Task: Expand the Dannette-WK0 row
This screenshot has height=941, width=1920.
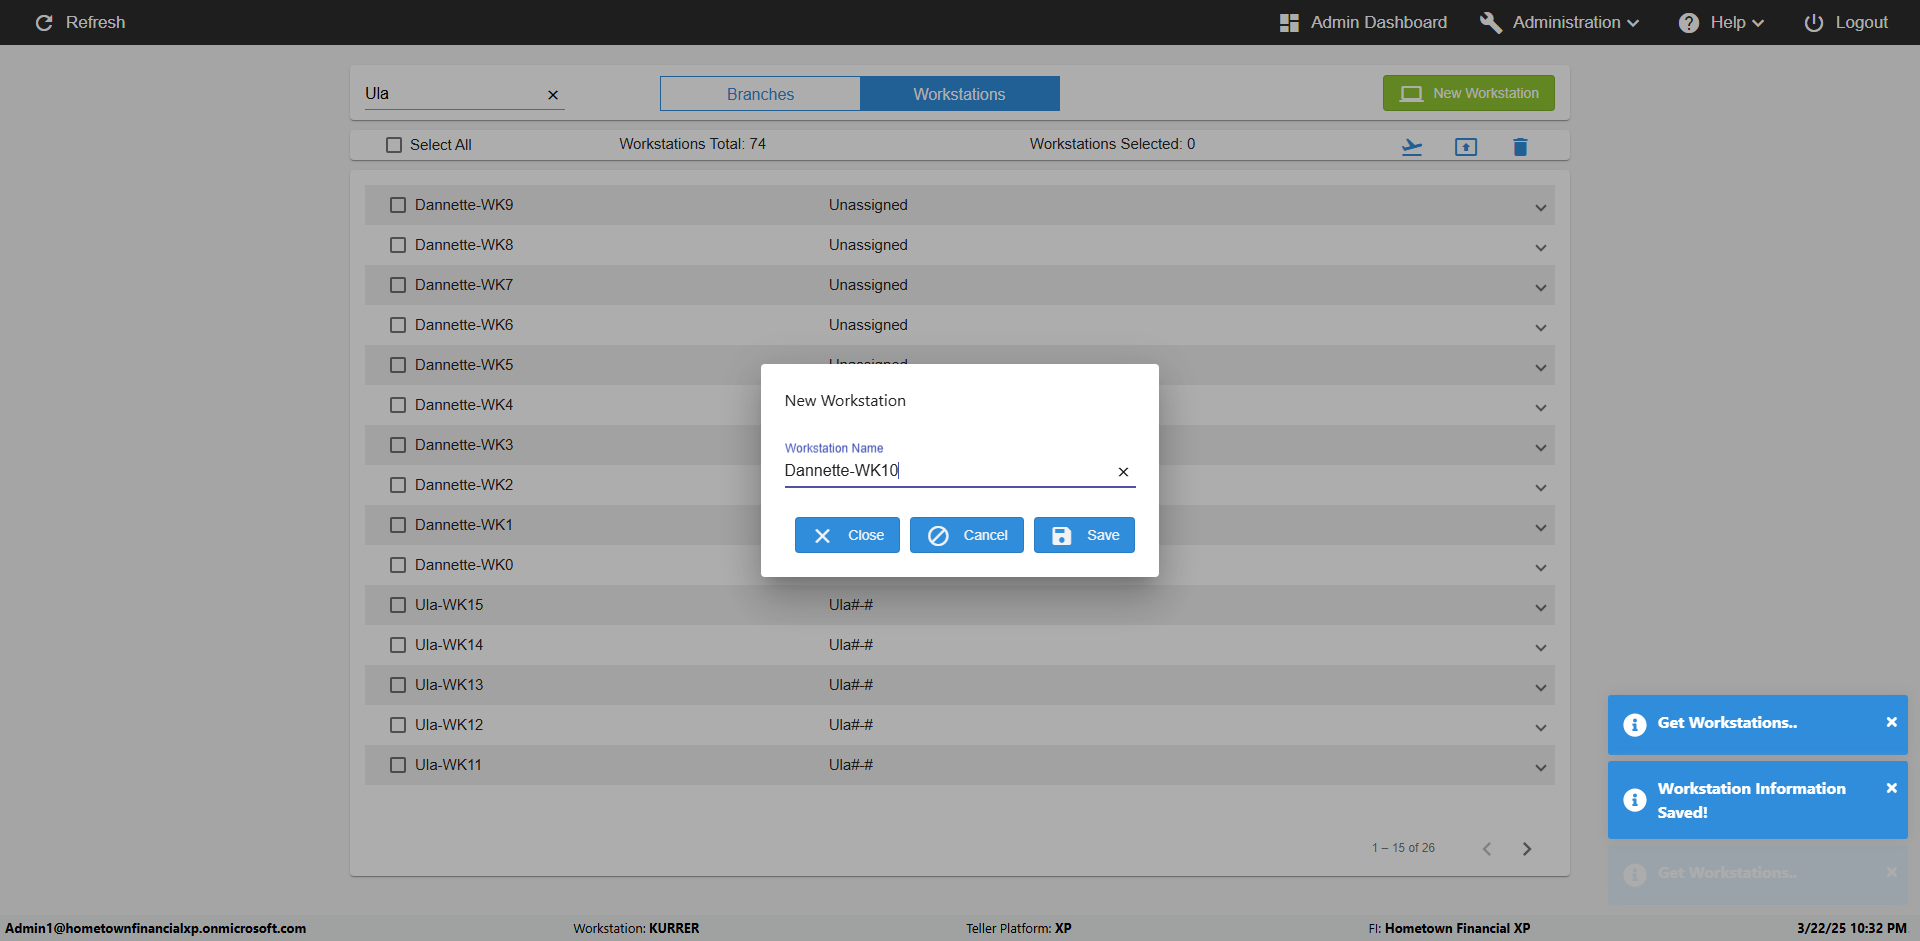Action: coord(1541,568)
